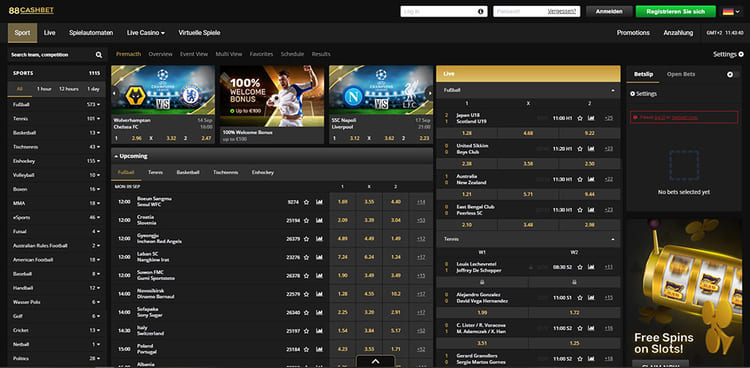The width and height of the screenshot is (750, 368).
Task: Open statistics chart for Japan U18 live match
Action: pos(591,118)
